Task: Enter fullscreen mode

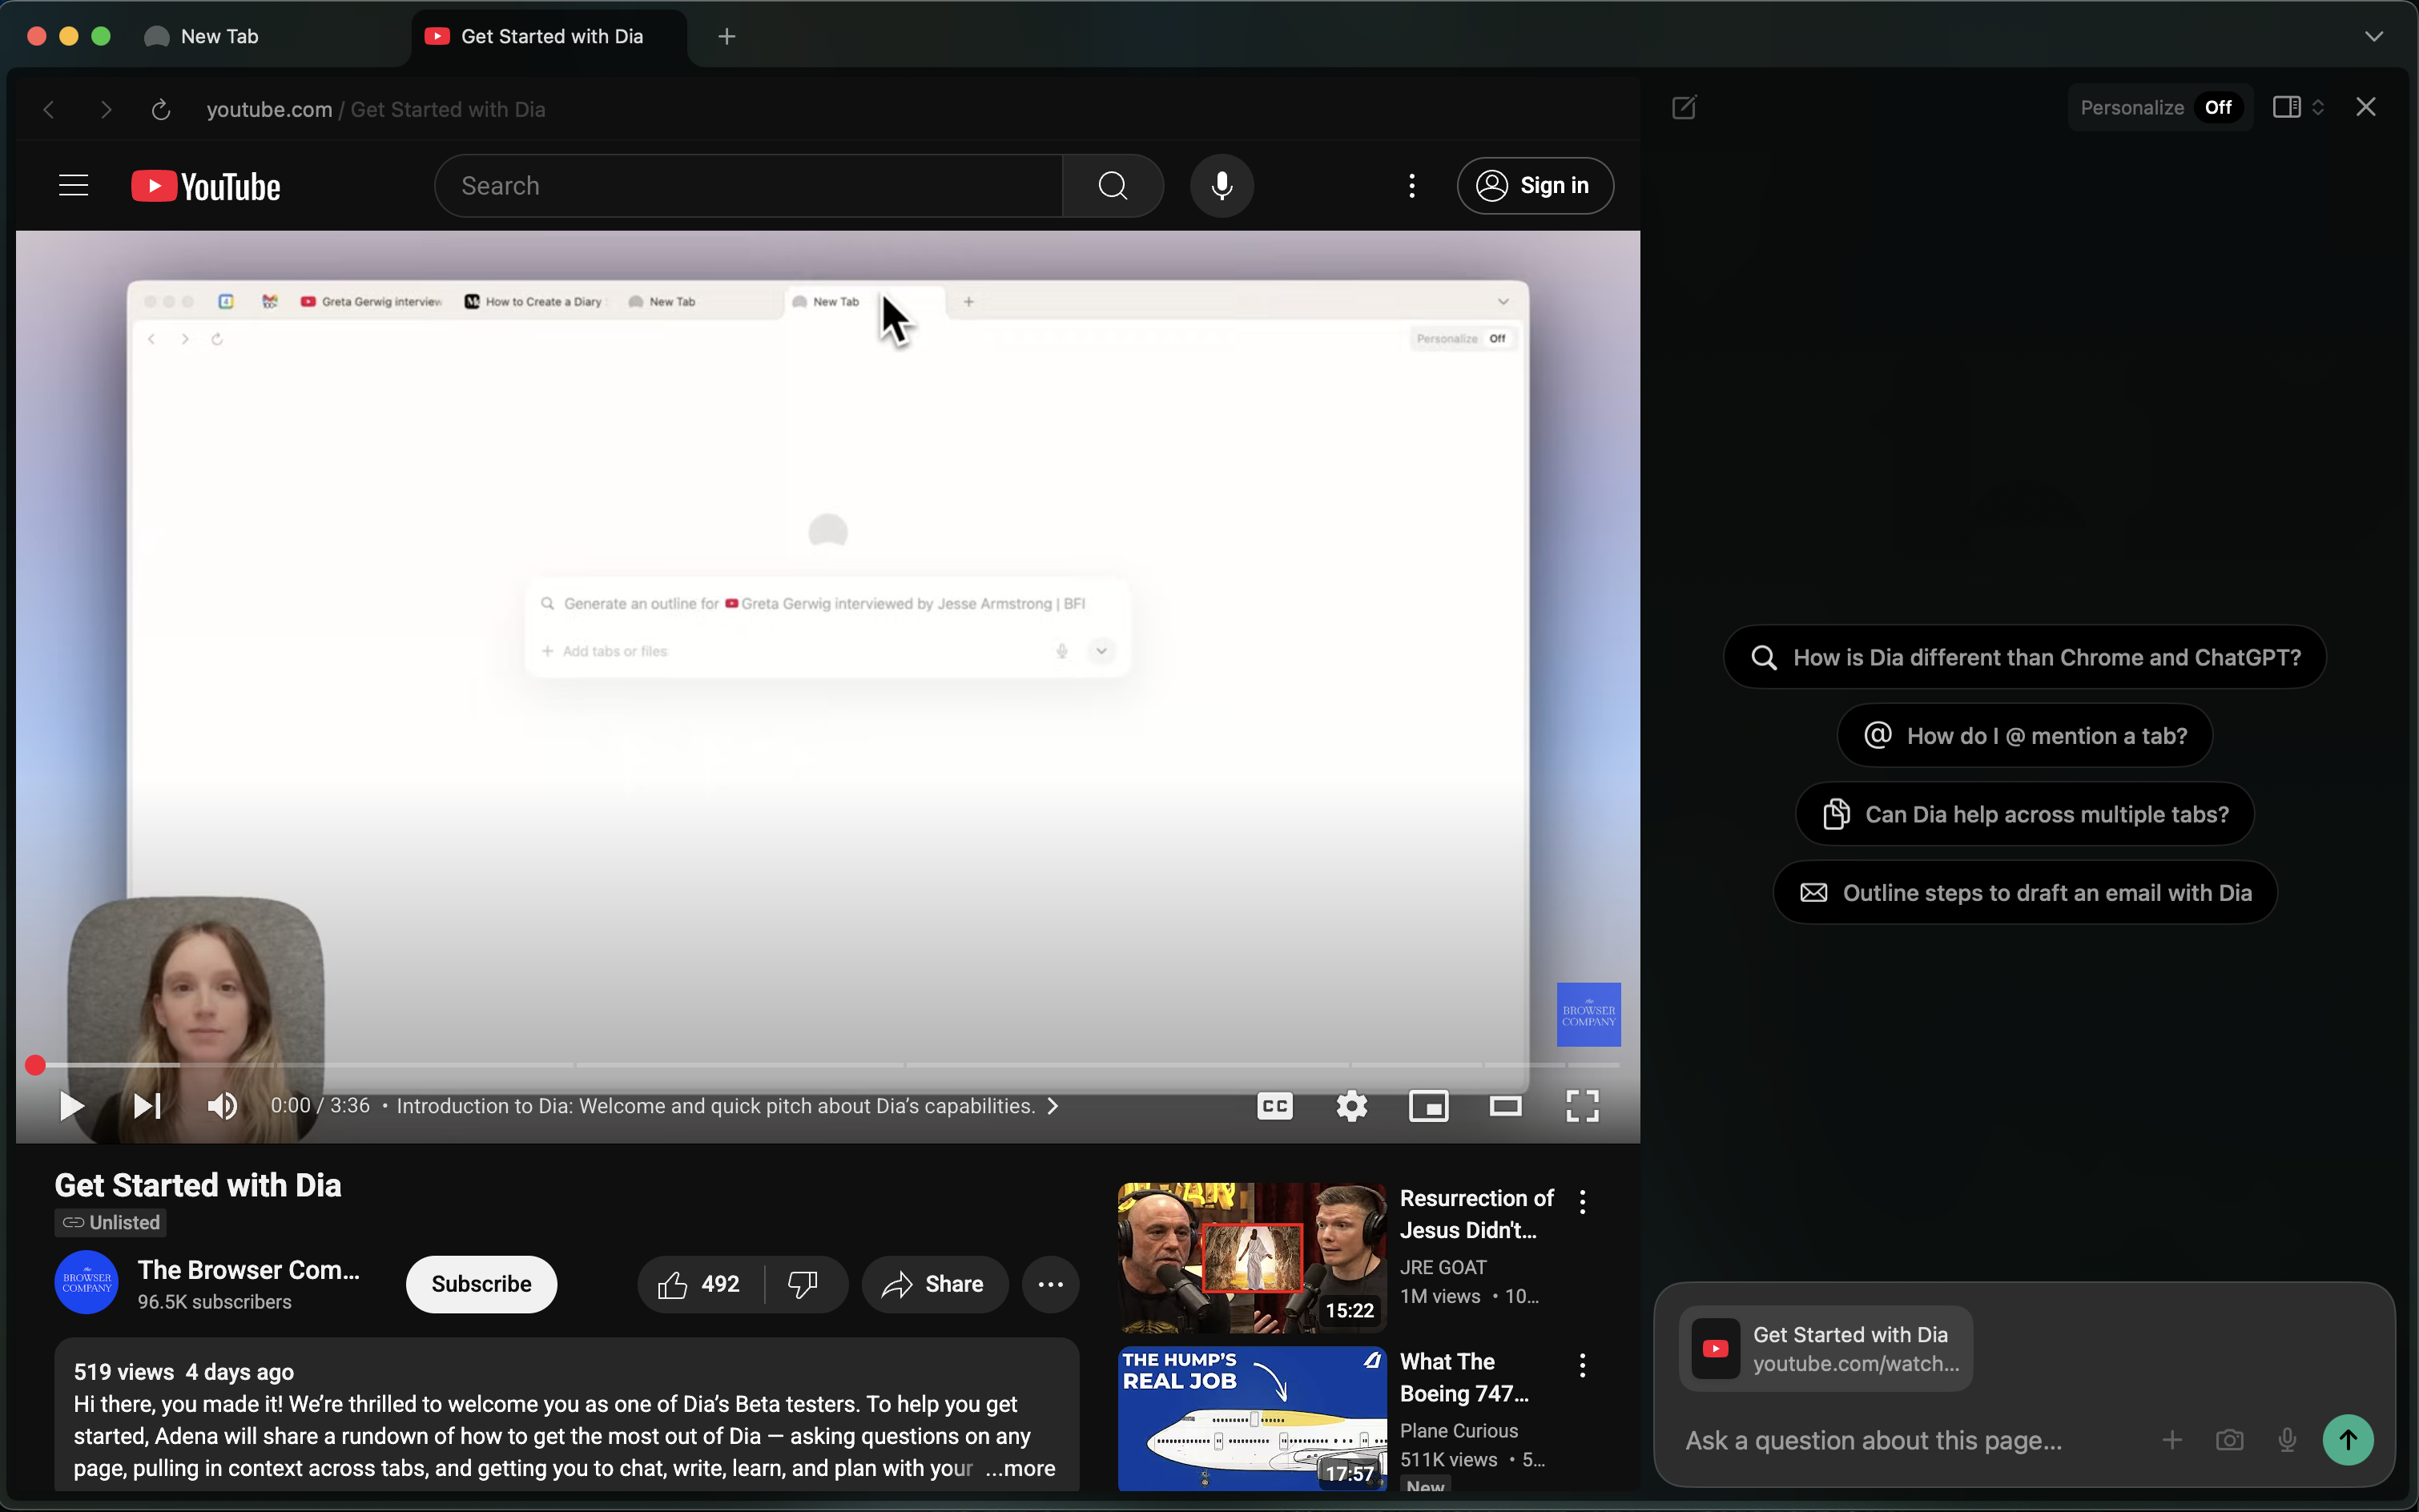Action: tap(1582, 1106)
